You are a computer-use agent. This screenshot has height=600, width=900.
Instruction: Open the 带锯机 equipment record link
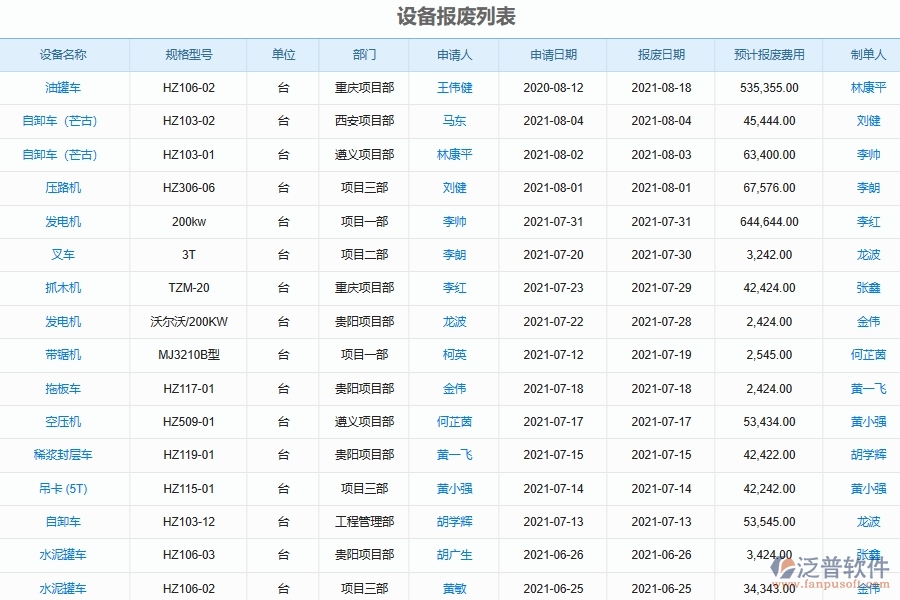click(x=64, y=355)
